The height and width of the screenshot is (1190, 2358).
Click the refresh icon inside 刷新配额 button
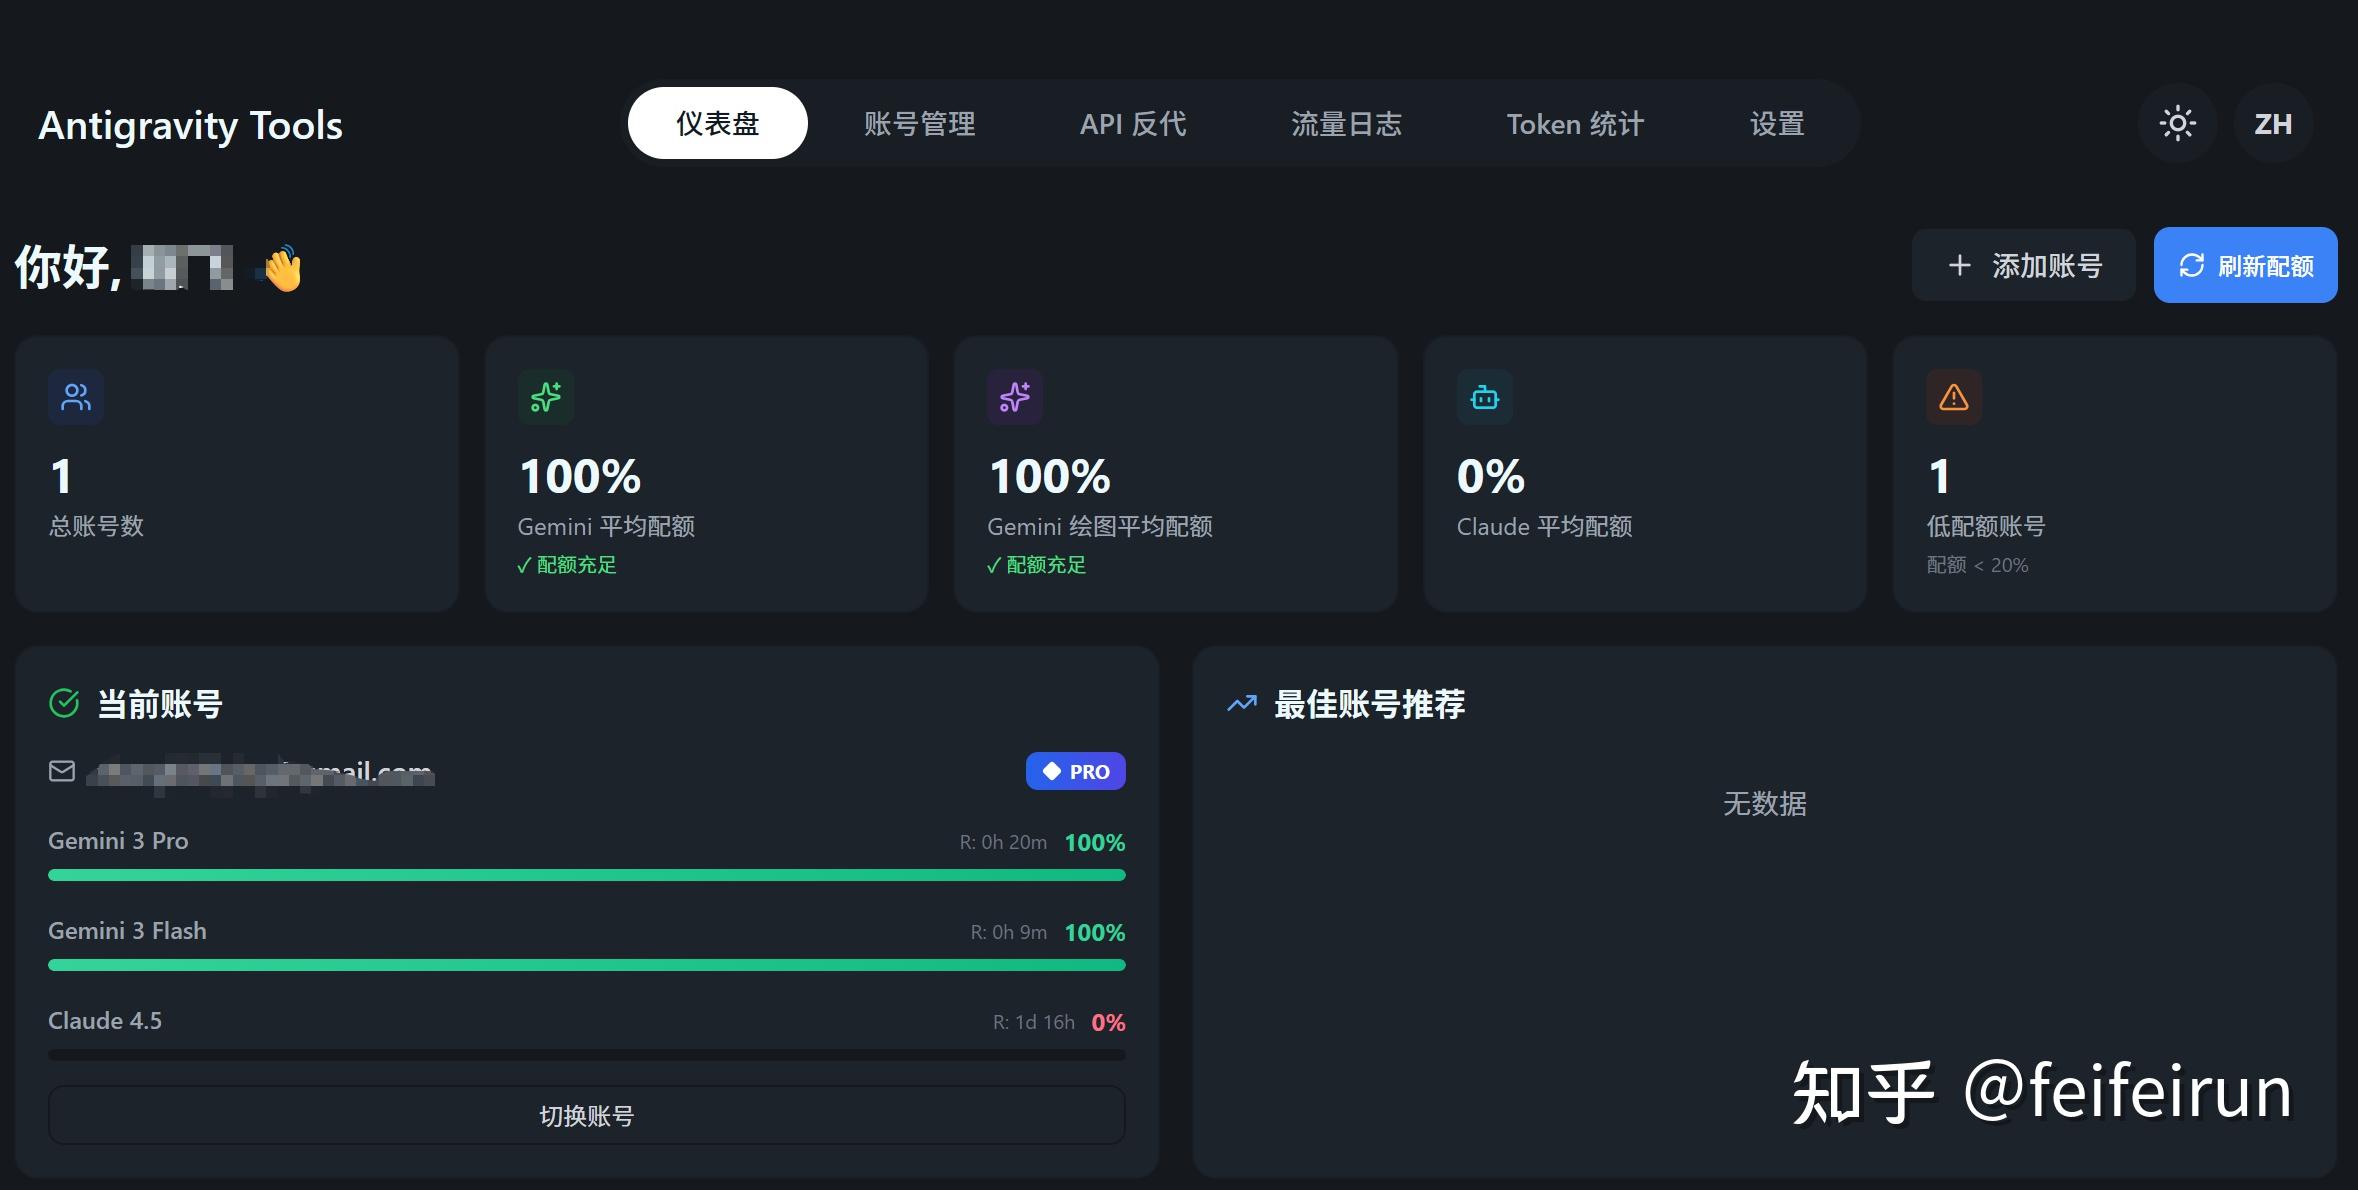(2192, 265)
